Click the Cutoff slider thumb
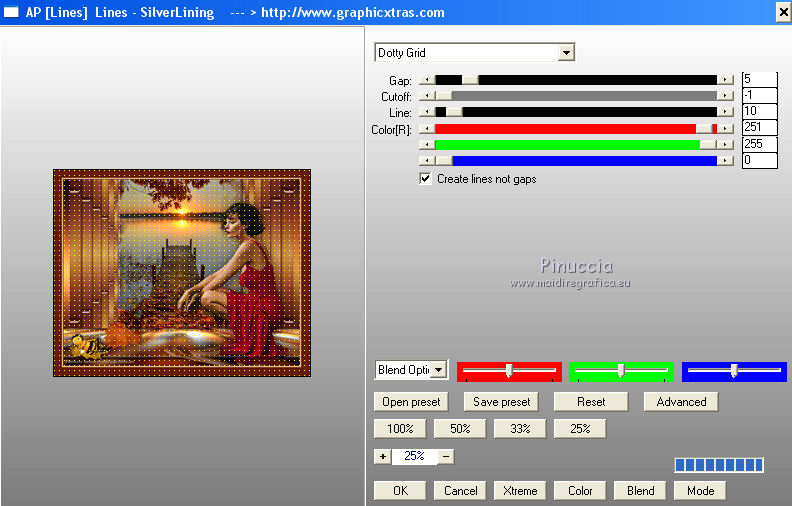 444,96
